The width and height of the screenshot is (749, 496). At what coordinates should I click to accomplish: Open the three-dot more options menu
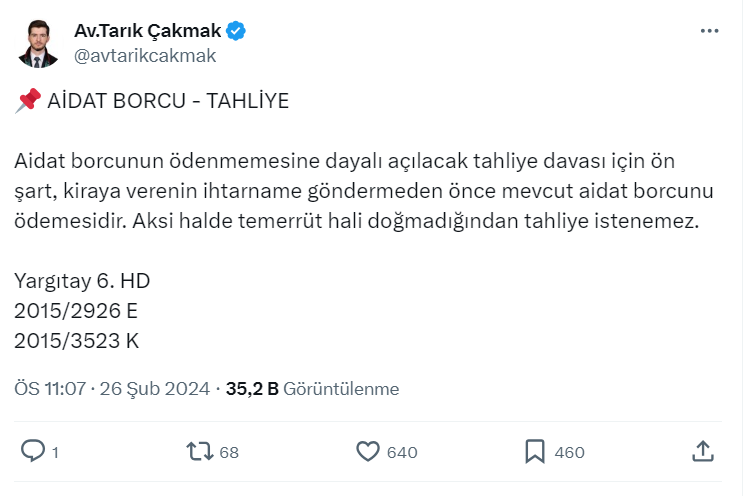coord(709,31)
